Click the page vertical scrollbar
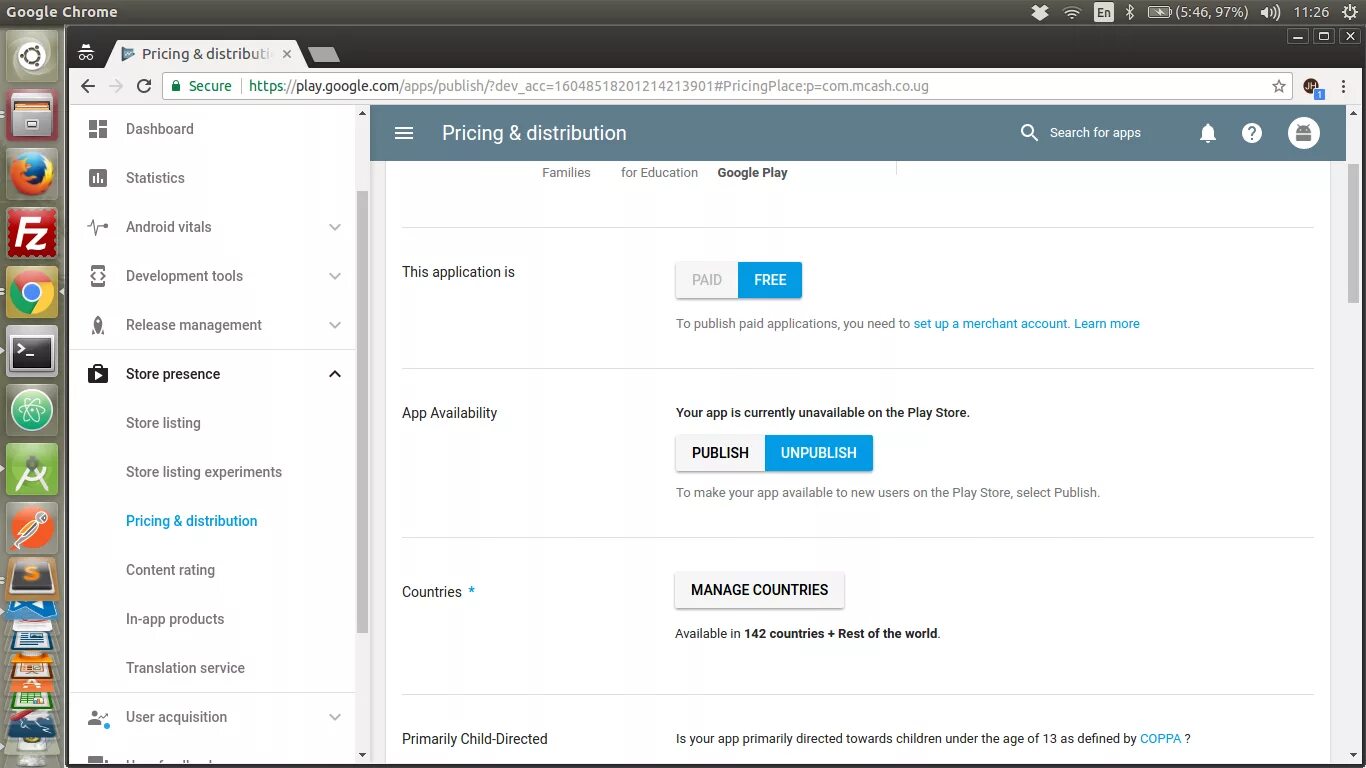Viewport: 1366px width, 768px height. 1353,235
